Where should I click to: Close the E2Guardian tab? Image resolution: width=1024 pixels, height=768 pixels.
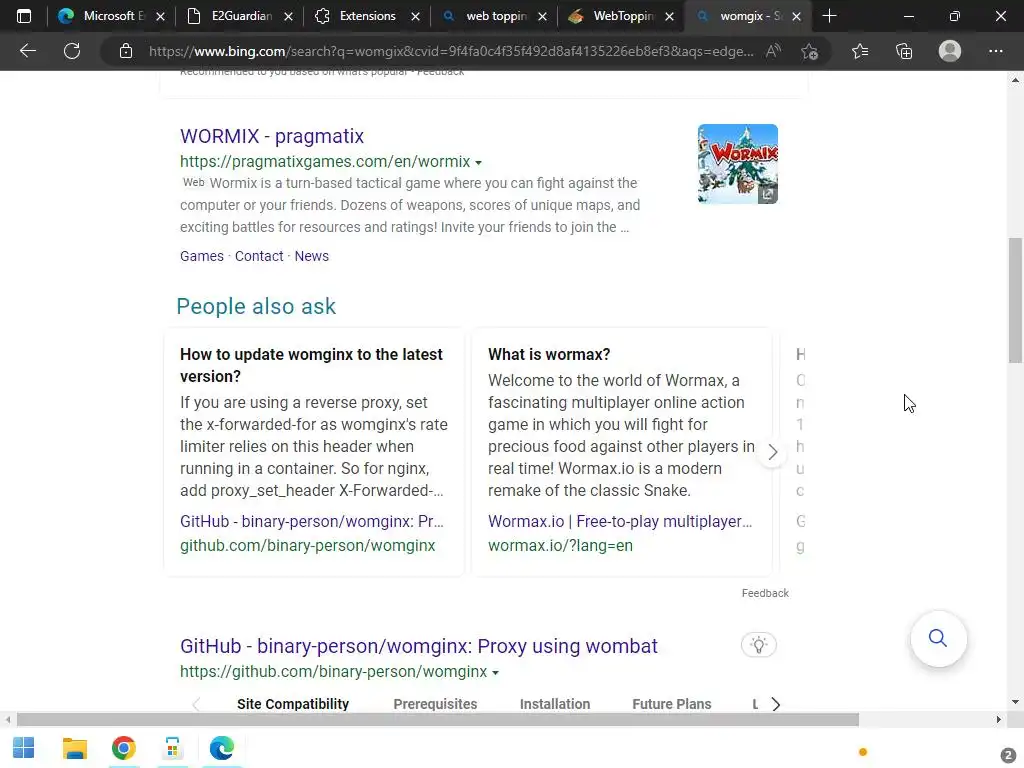point(288,16)
